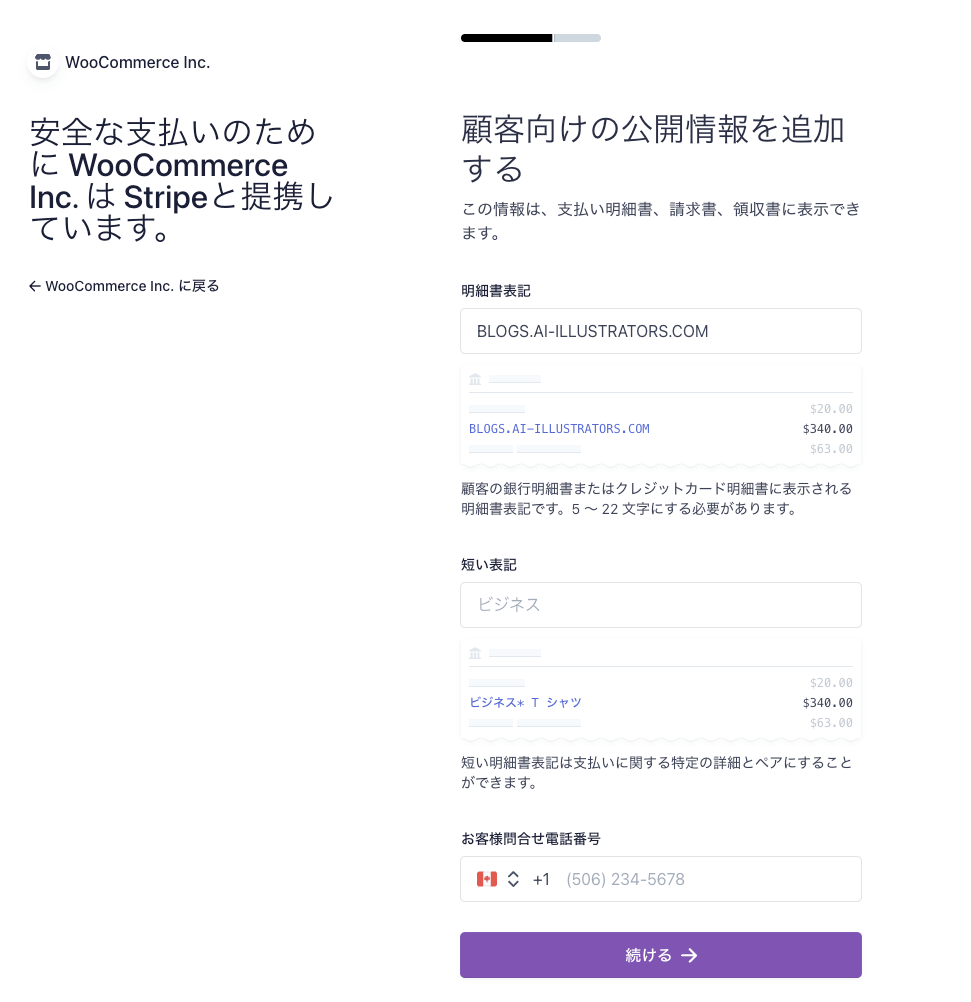Expand the country selector up-down chevron
The height and width of the screenshot is (1002, 971).
tap(513, 879)
